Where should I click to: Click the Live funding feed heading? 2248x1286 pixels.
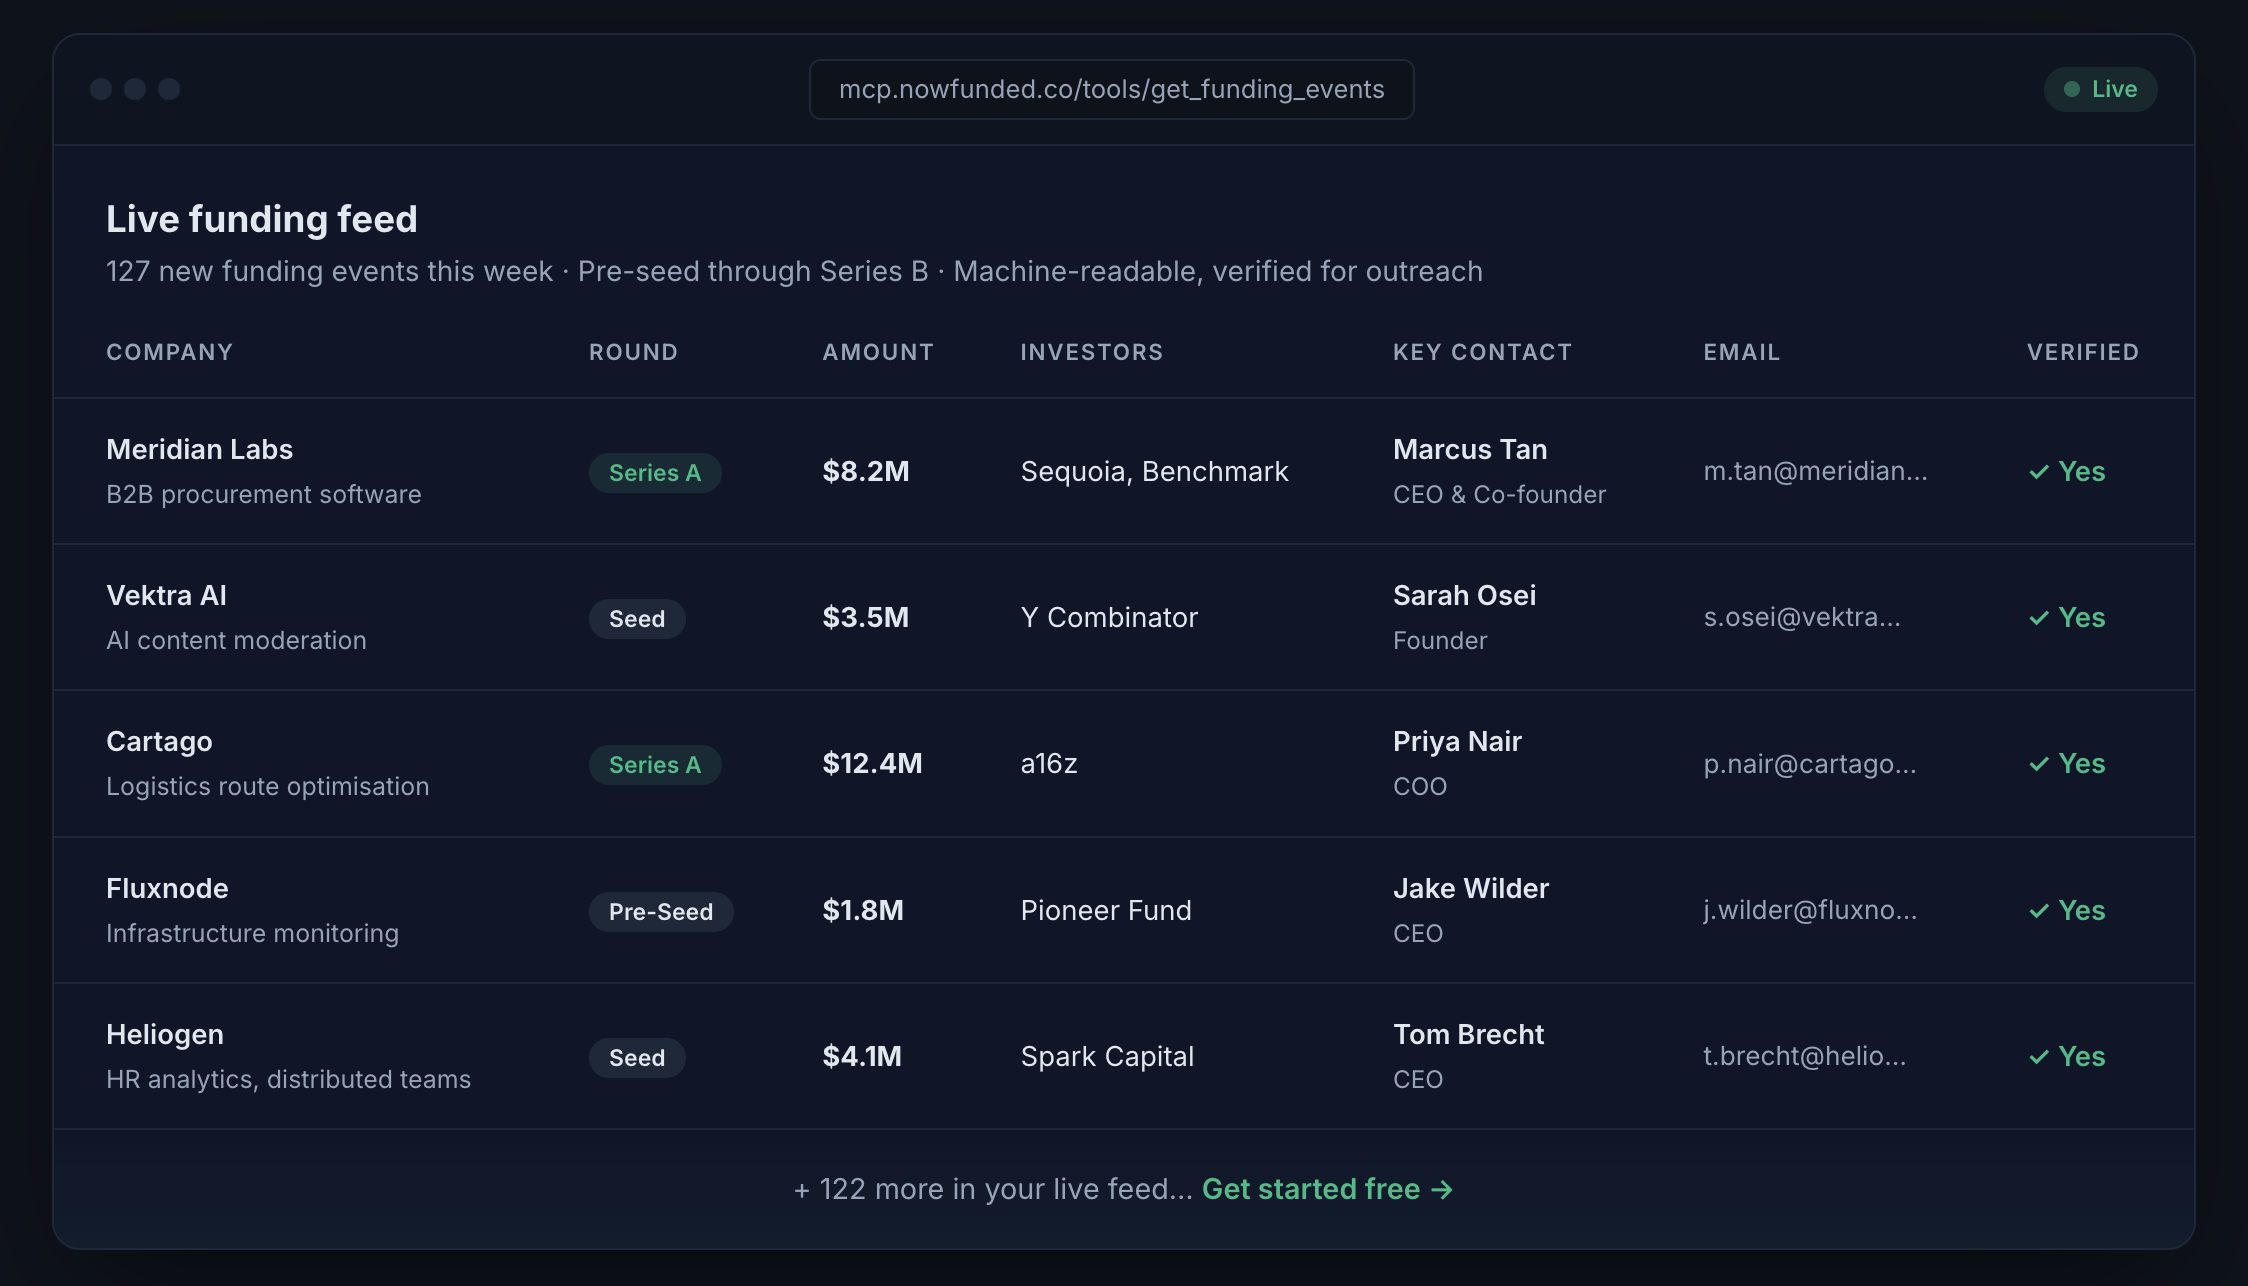261,219
